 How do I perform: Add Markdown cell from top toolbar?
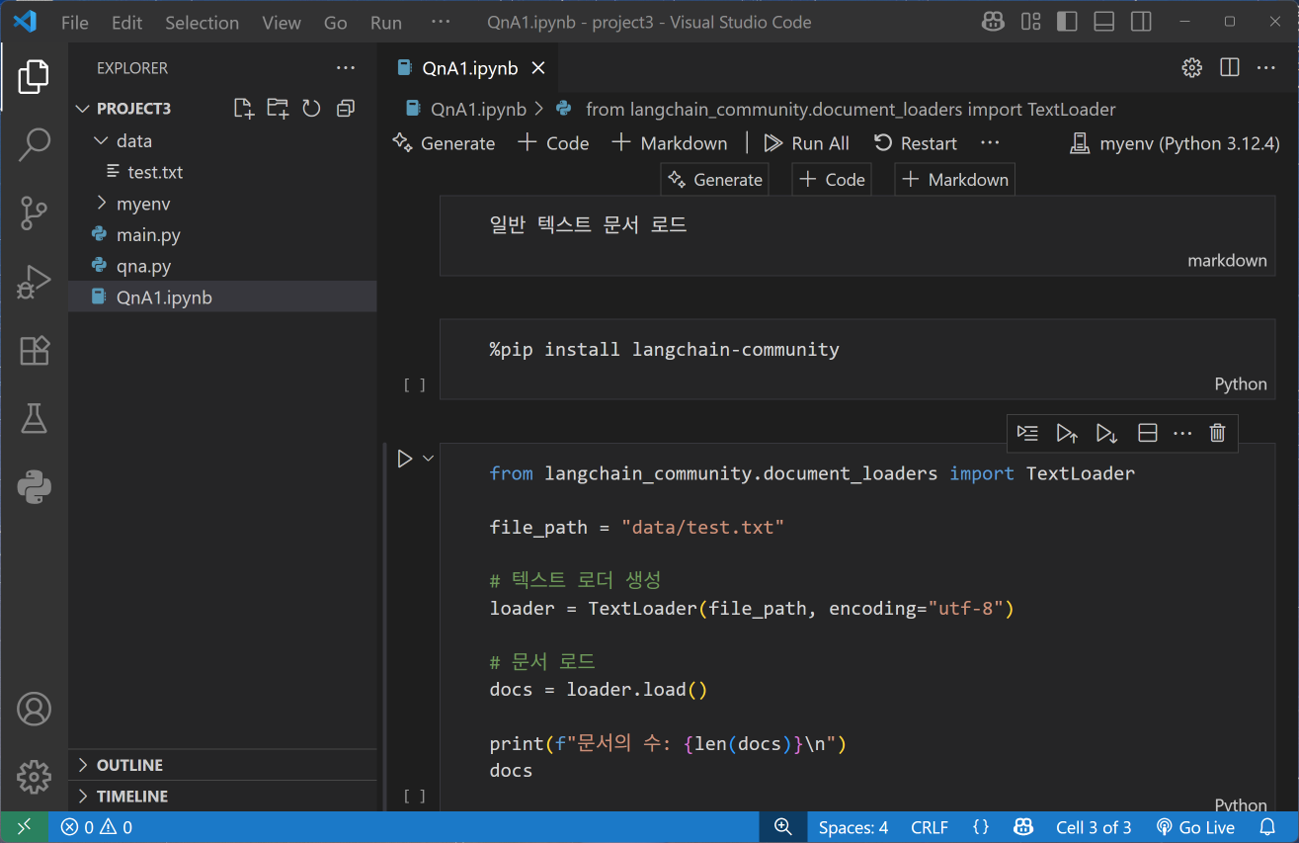point(669,143)
